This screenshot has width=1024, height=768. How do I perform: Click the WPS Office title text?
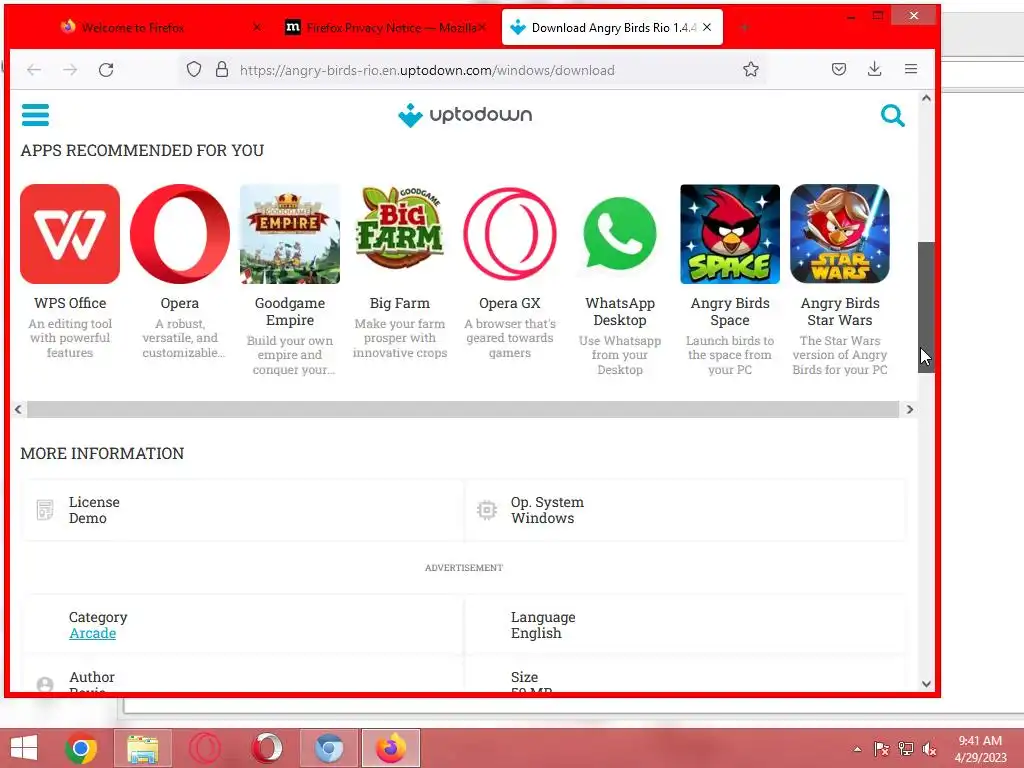click(x=70, y=303)
